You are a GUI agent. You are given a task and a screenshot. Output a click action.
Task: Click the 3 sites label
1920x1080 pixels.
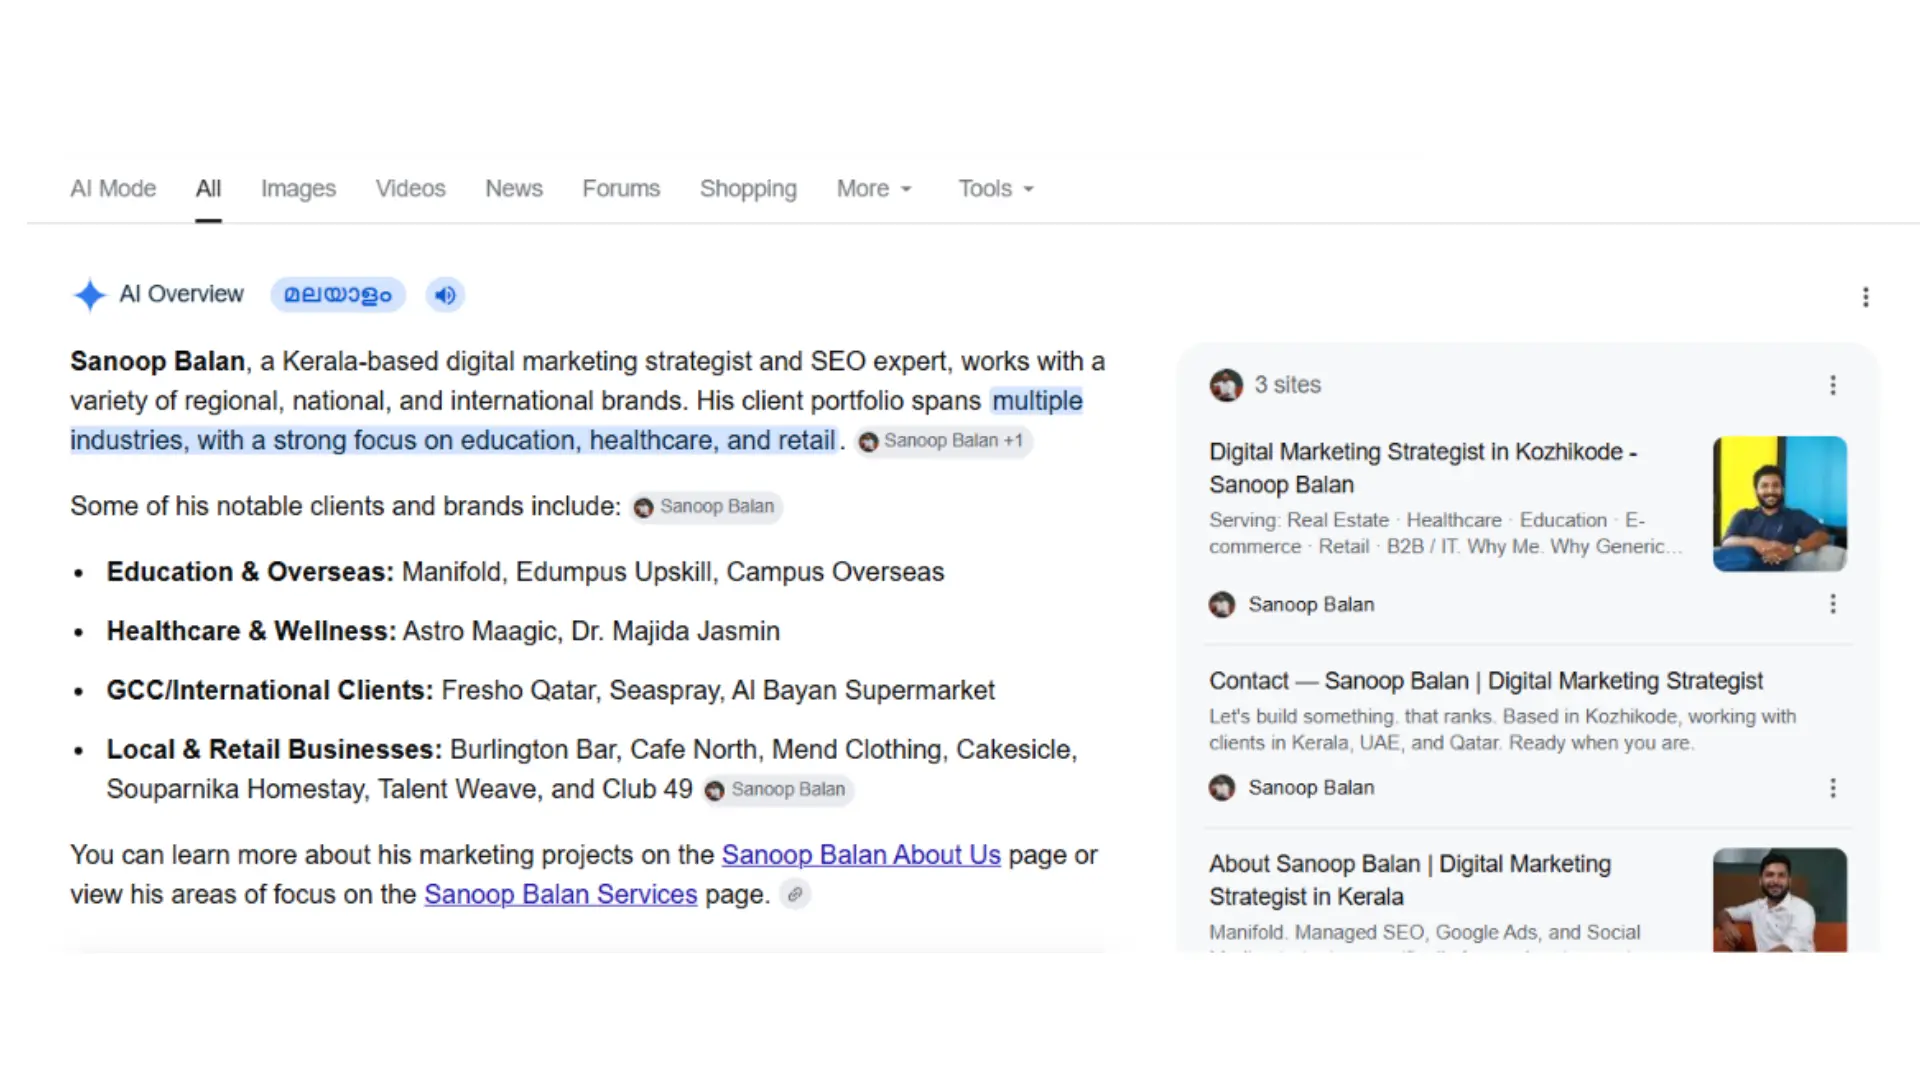(x=1288, y=385)
